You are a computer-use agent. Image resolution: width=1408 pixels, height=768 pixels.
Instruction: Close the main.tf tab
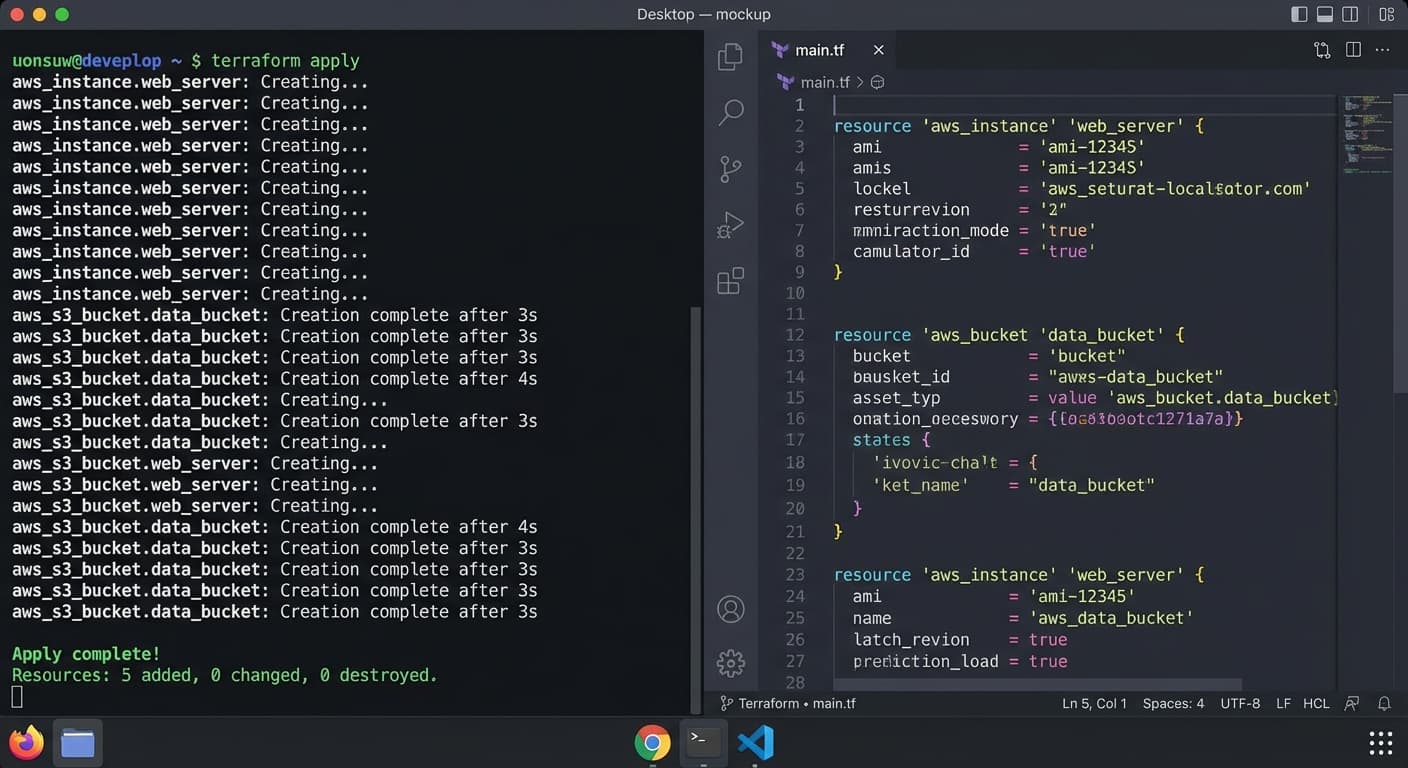[878, 50]
